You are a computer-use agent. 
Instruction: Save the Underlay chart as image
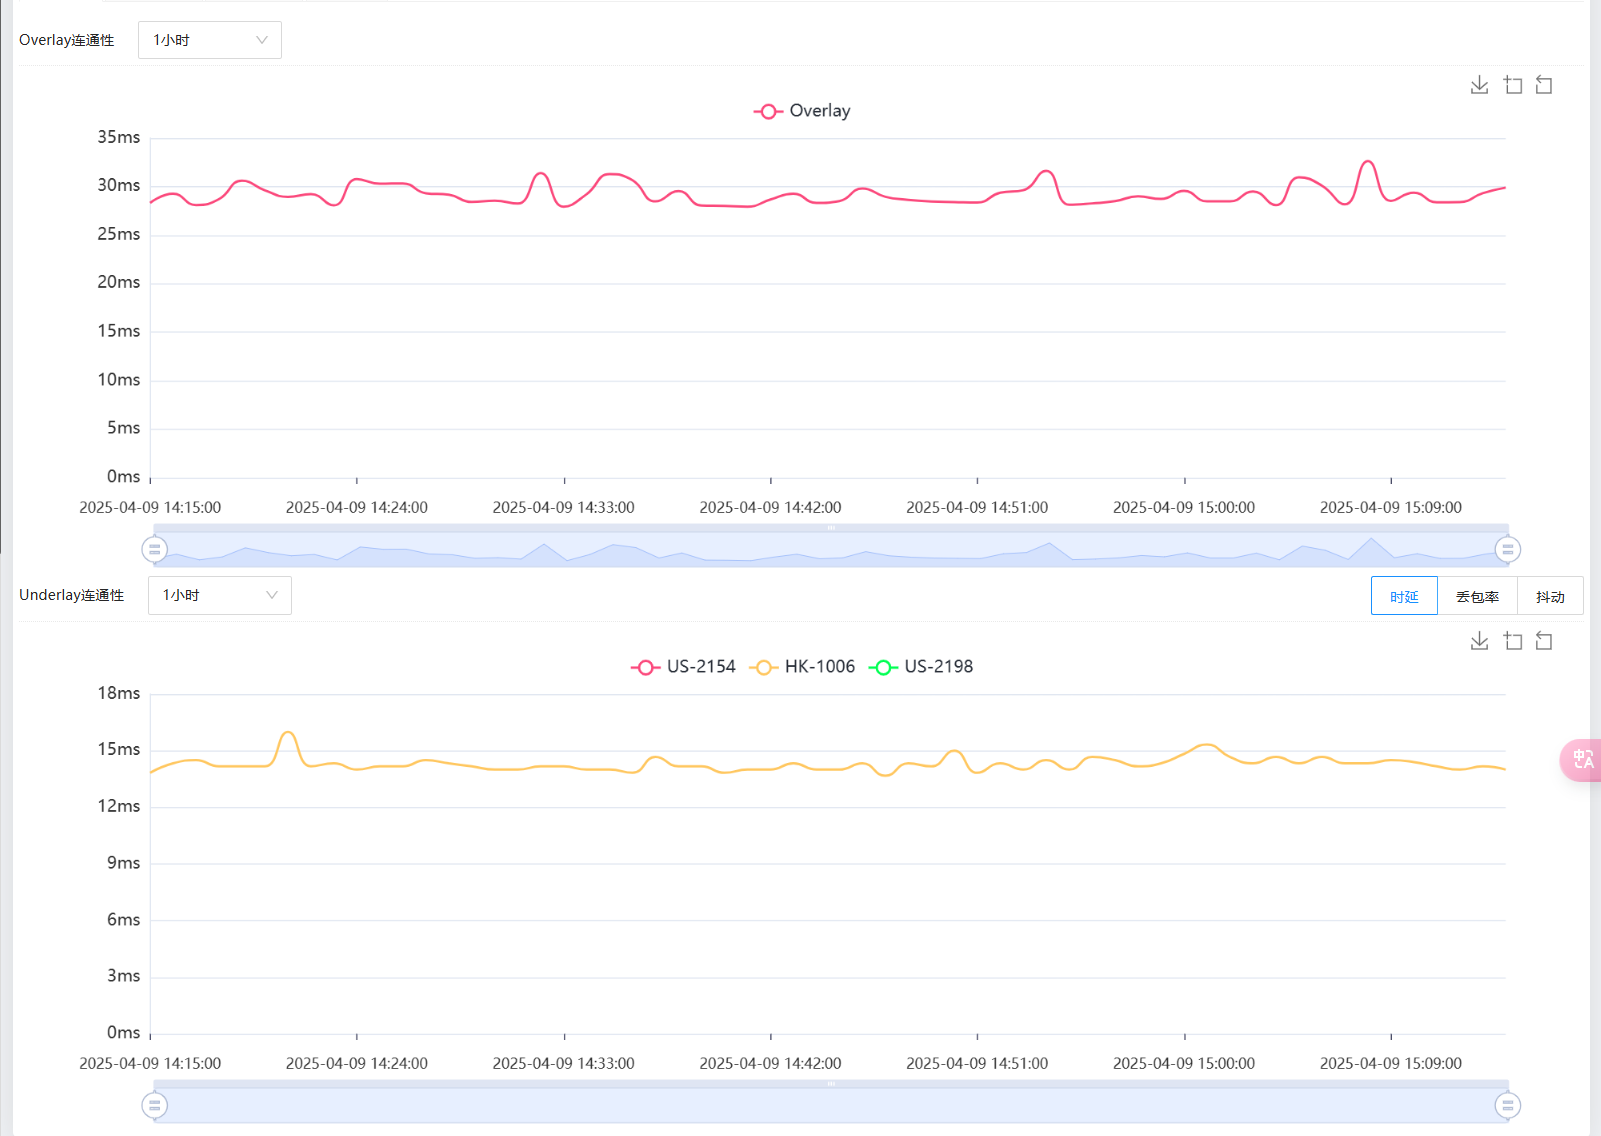coord(1479,641)
